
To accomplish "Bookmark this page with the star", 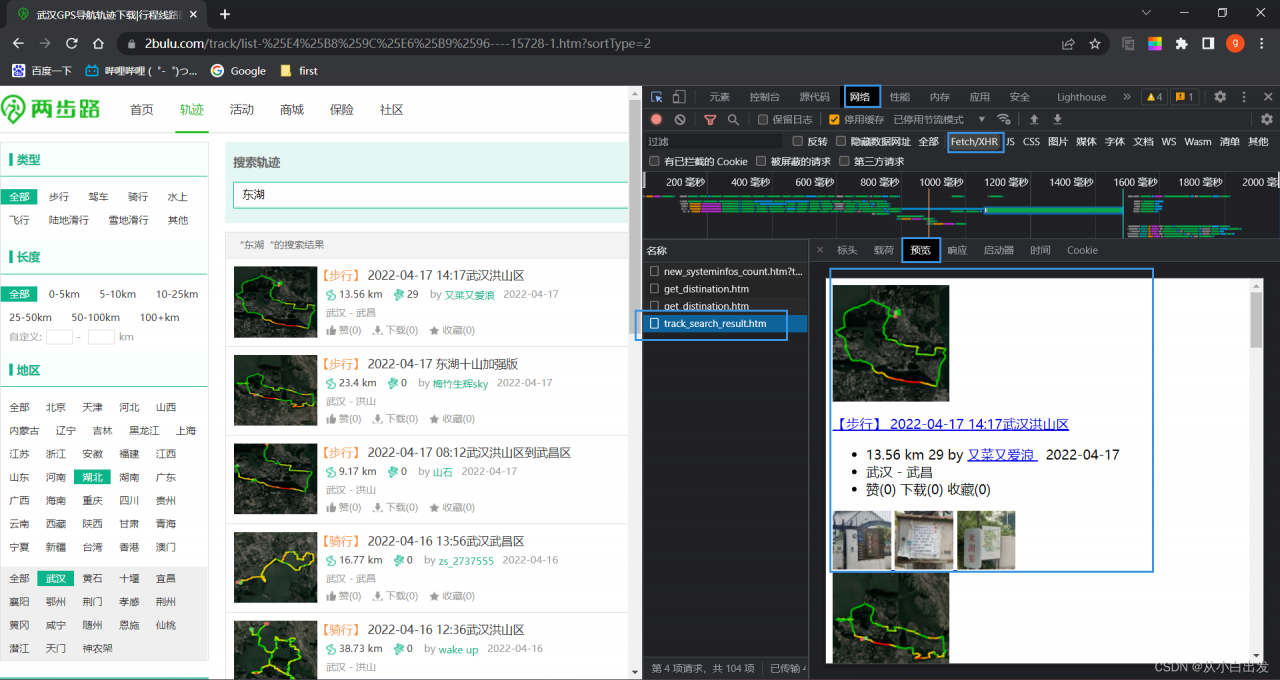I will [x=1095, y=44].
